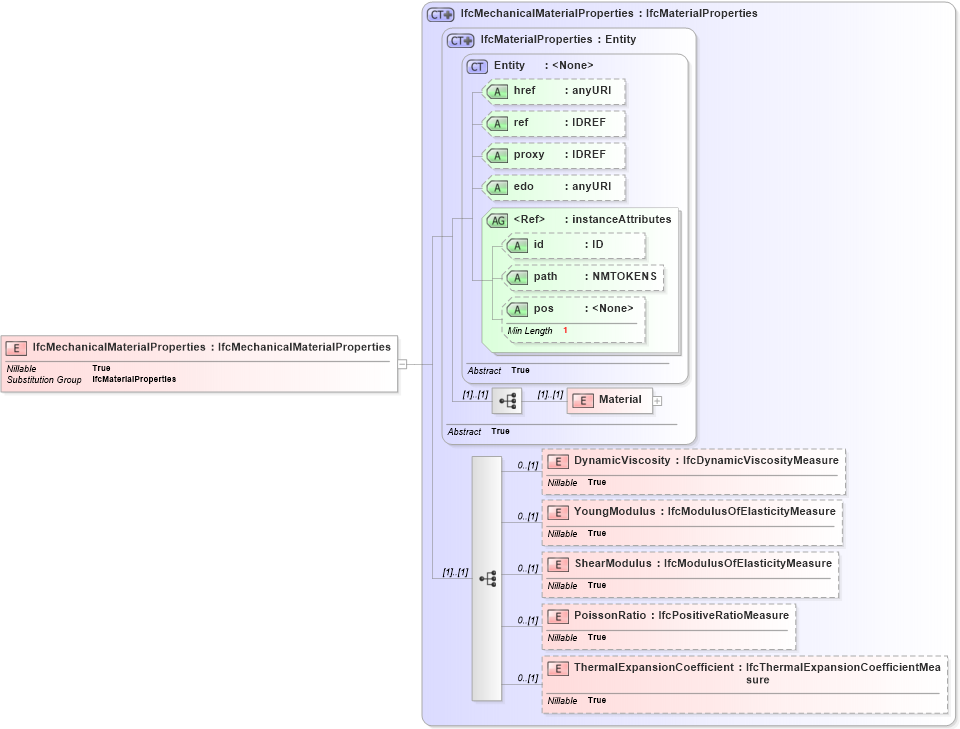Viewport: 960px width, 729px height.
Task: Click the A icon of the id attribute
Action: click(x=518, y=245)
